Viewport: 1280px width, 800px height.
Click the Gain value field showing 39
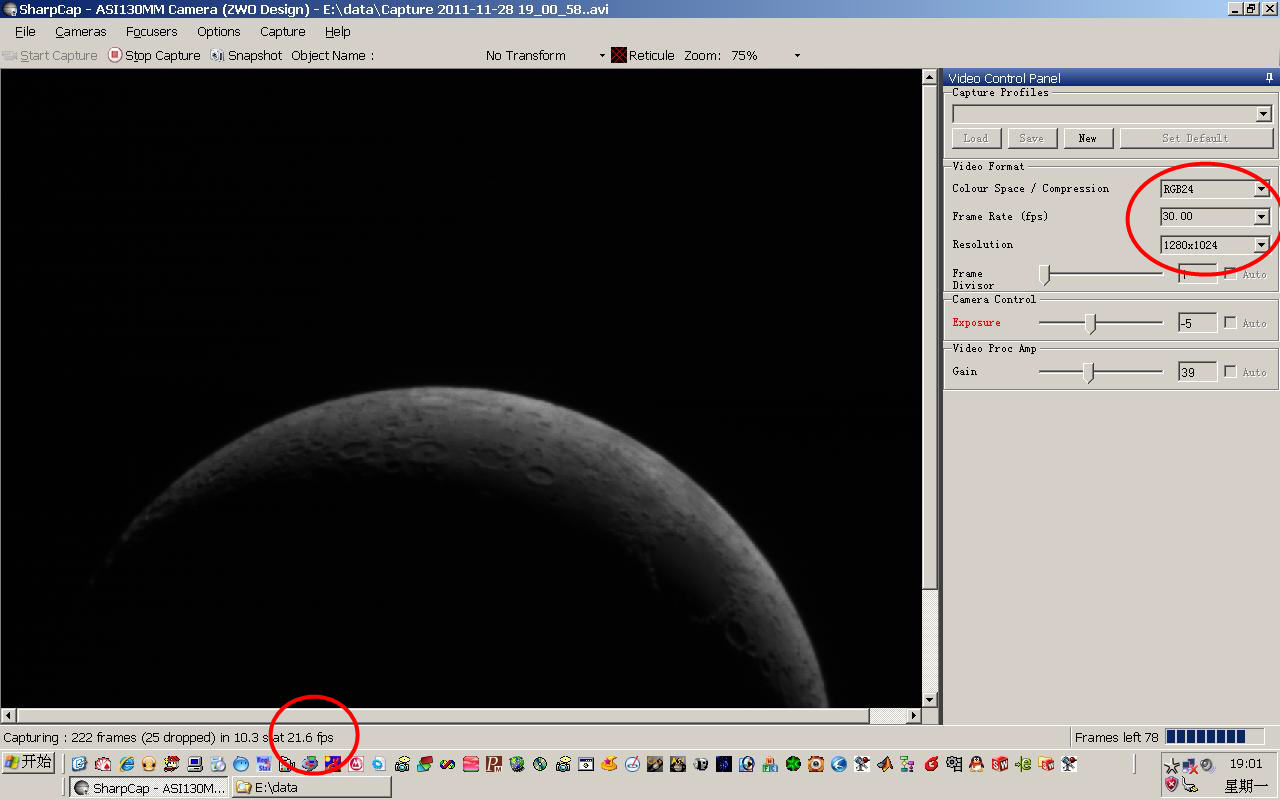[1198, 371]
